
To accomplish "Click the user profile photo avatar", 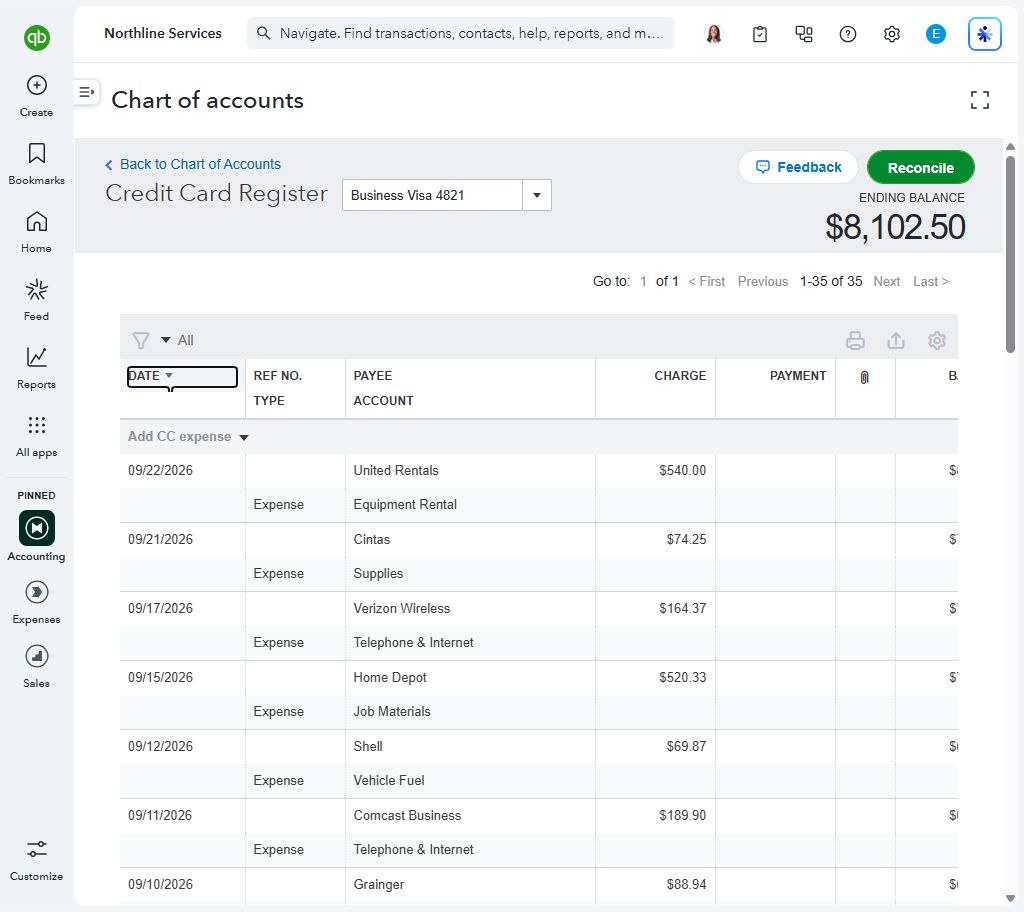I will pos(714,33).
